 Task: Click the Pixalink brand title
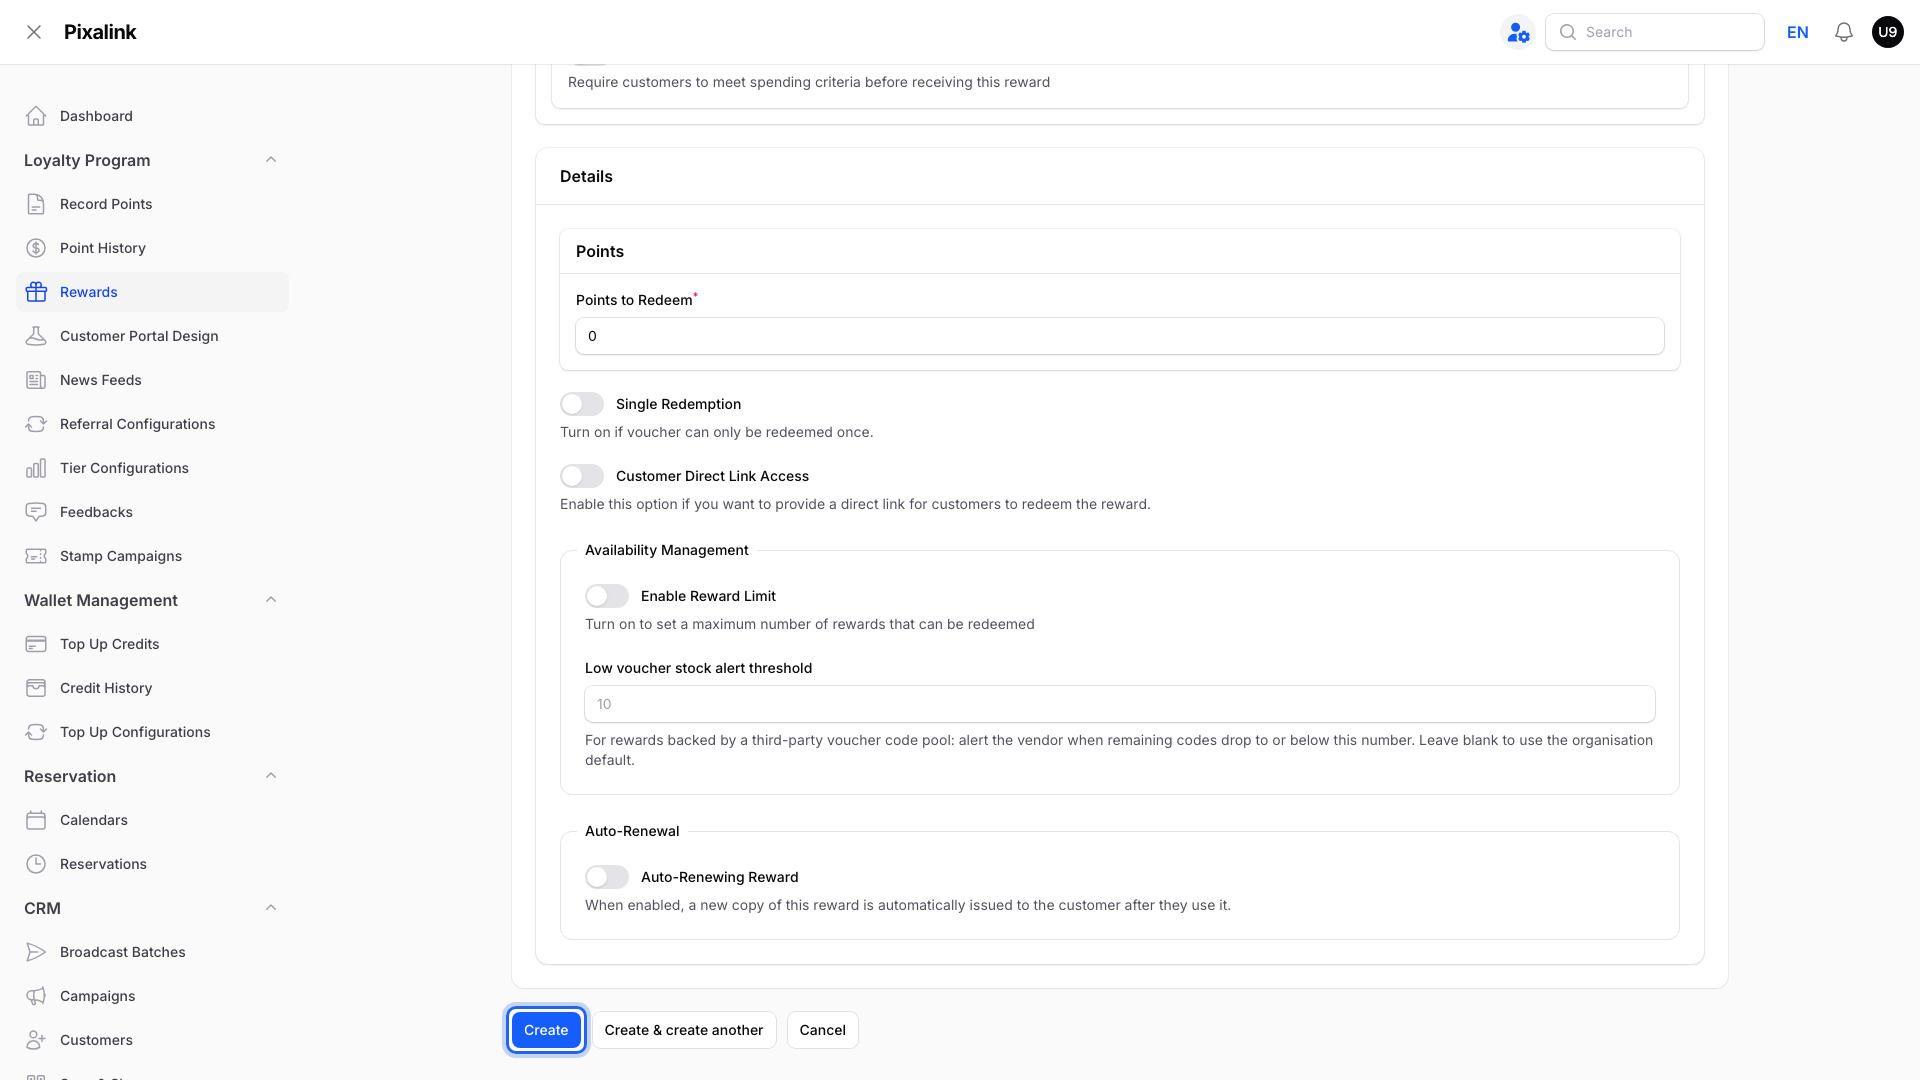[x=100, y=32]
